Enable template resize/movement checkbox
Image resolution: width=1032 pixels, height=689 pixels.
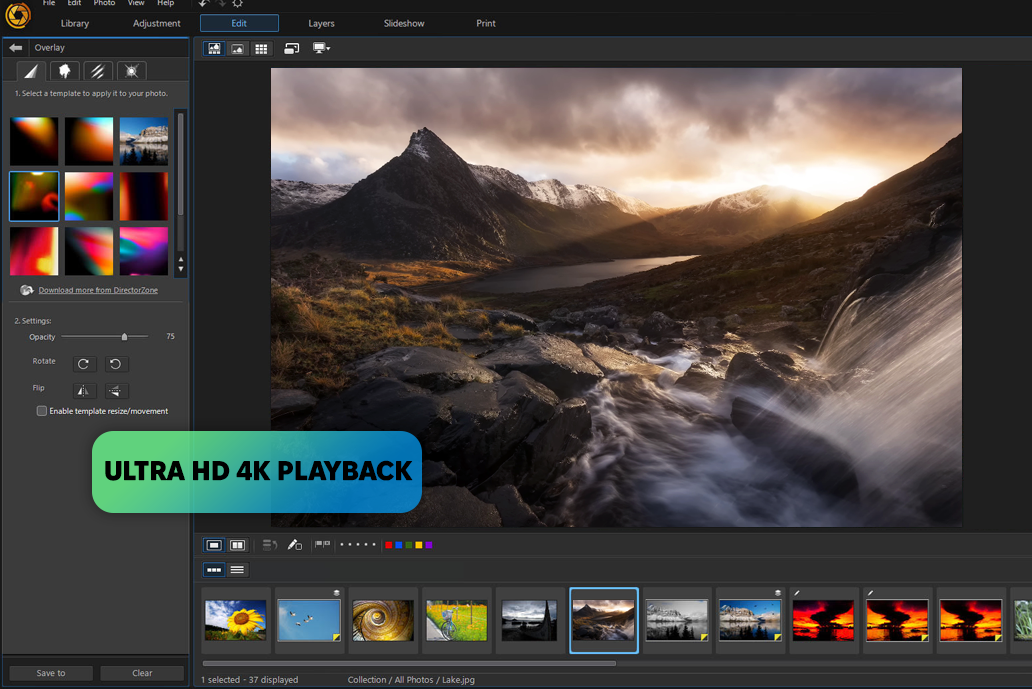click(x=41, y=411)
